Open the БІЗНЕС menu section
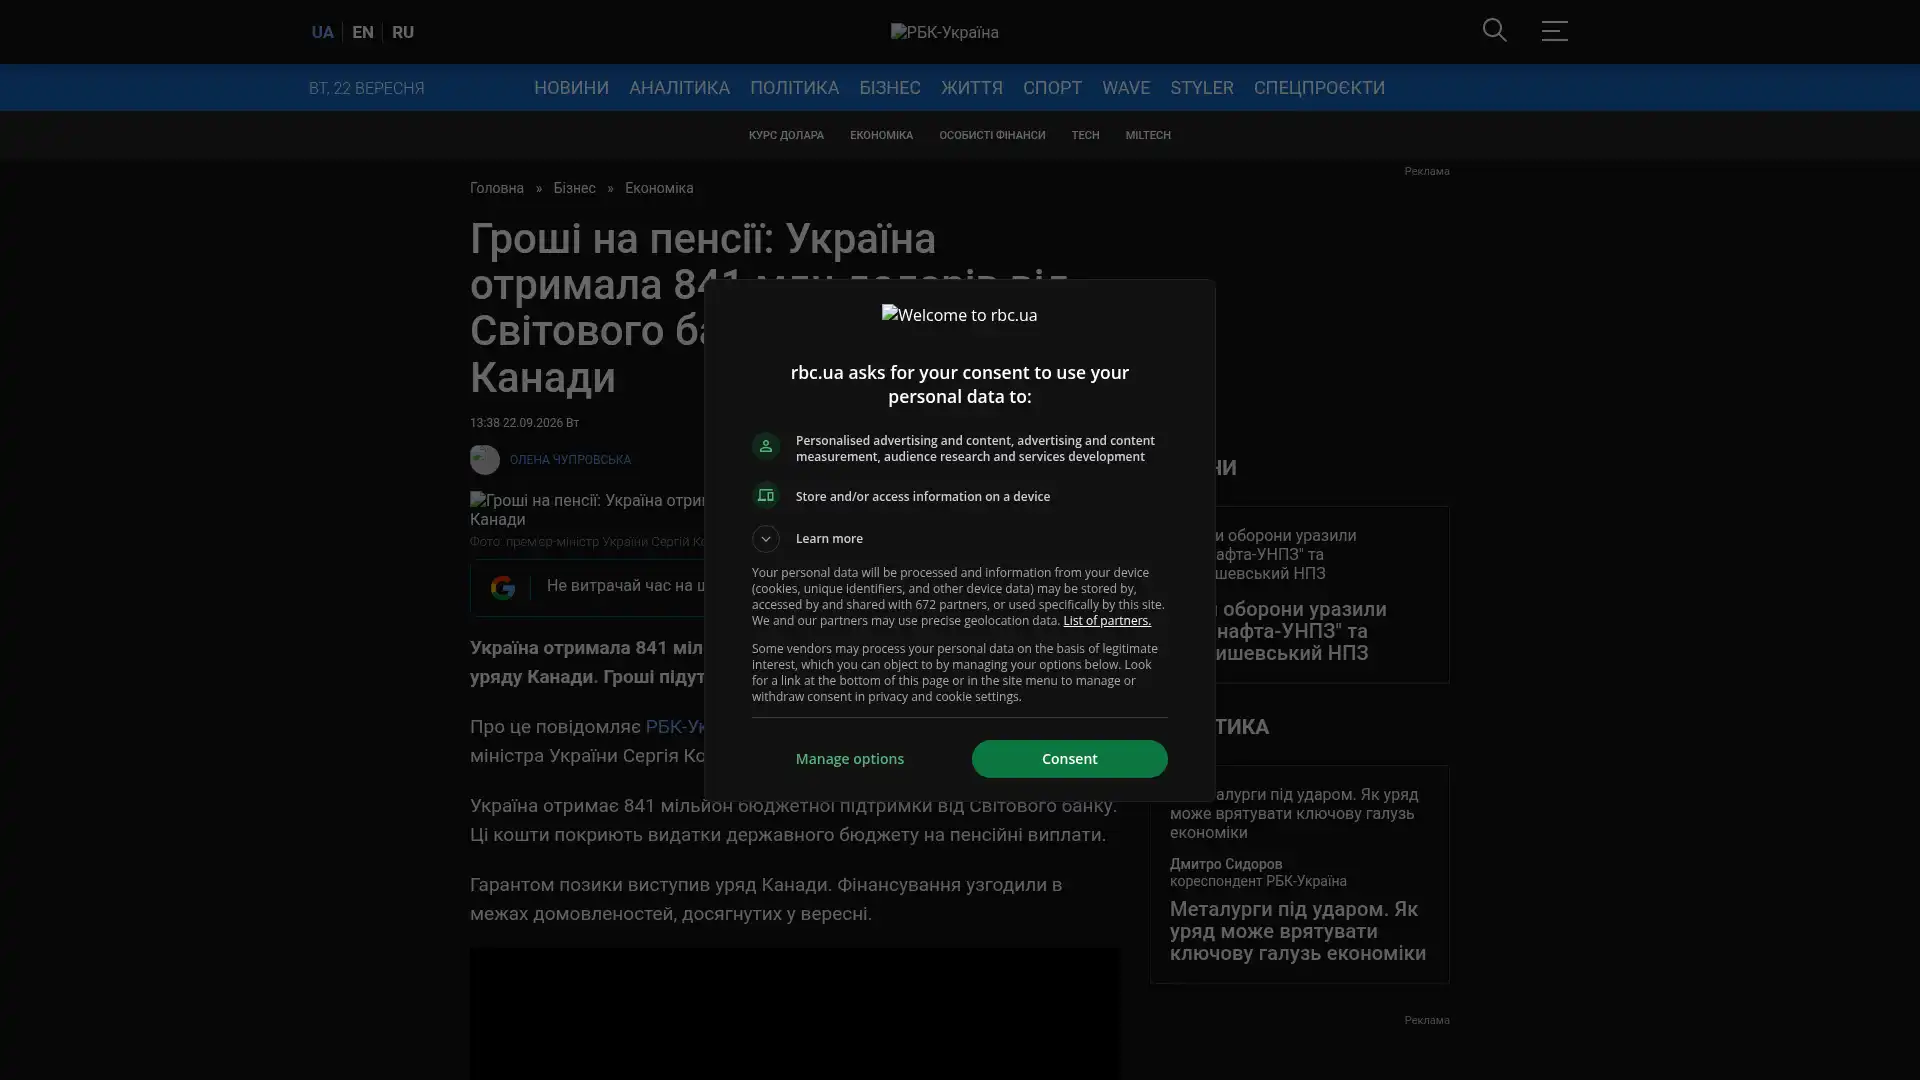The height and width of the screenshot is (1080, 1920). point(890,88)
